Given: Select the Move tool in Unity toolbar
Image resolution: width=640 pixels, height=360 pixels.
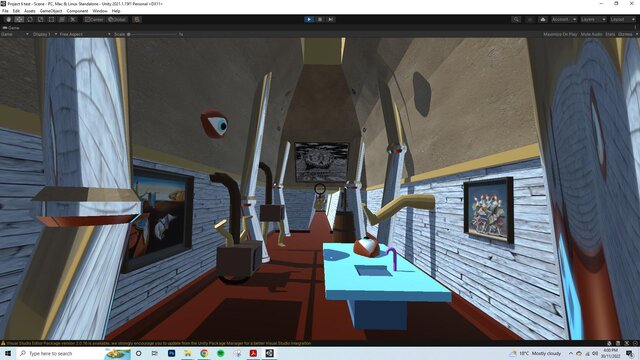Looking at the screenshot, I should tap(19, 19).
